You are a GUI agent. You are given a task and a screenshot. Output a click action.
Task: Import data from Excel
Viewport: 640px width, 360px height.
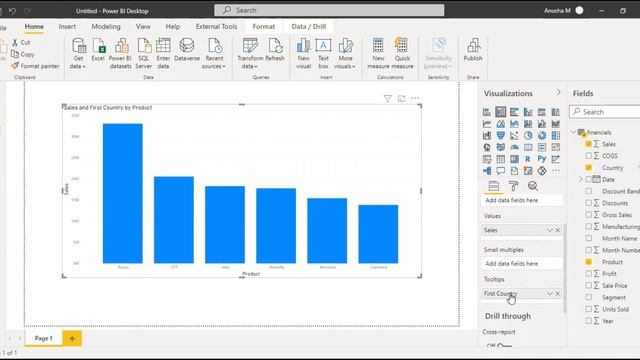click(x=98, y=50)
